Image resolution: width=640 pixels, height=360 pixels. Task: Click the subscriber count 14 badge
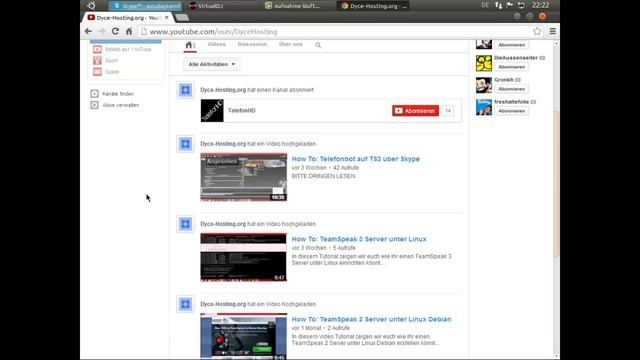[448, 111]
